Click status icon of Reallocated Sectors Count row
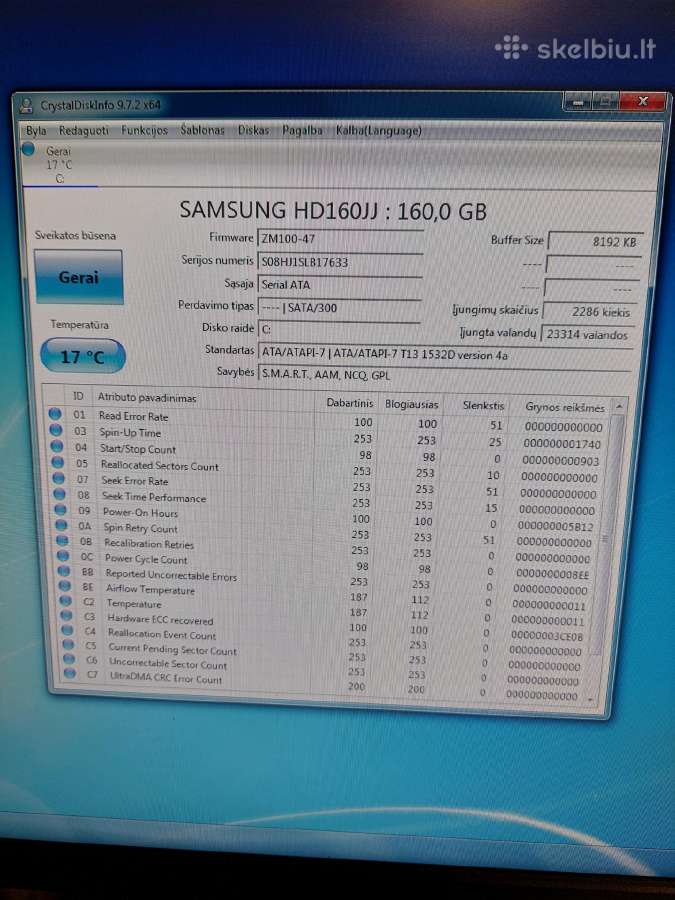 pyautogui.click(x=57, y=461)
